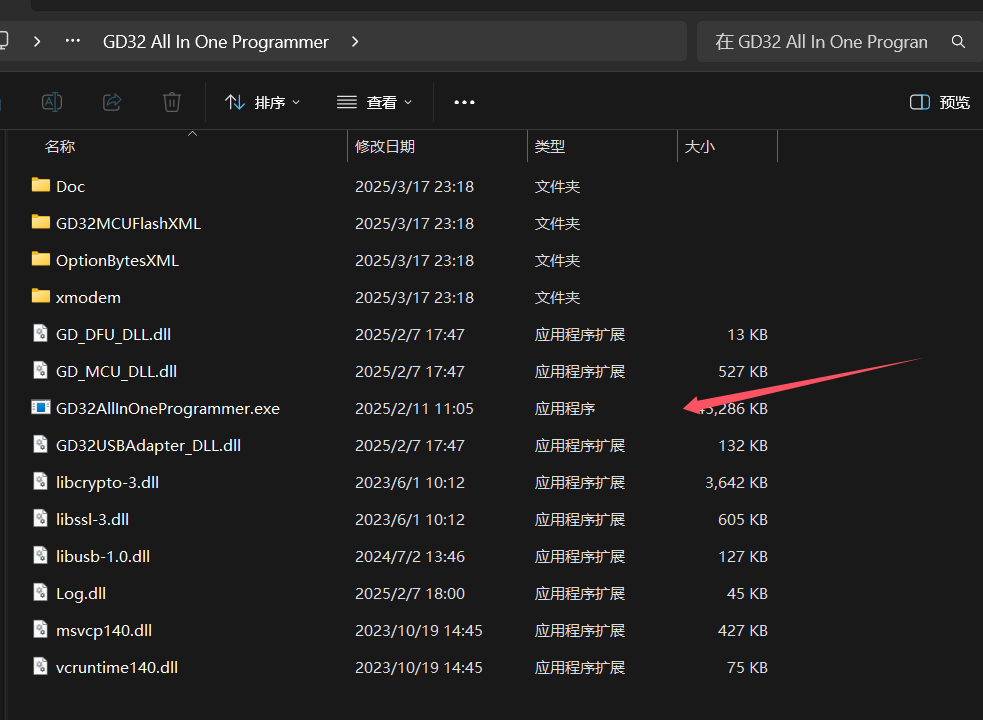This screenshot has height=720, width=983.
Task: Open the three-dot more options menu
Action: 464,102
